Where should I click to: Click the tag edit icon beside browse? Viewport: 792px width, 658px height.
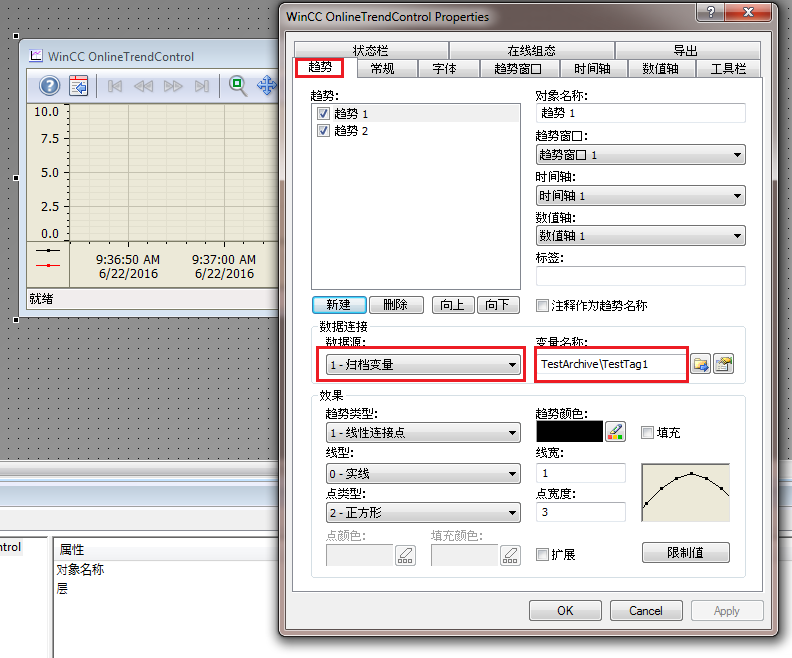click(x=723, y=364)
